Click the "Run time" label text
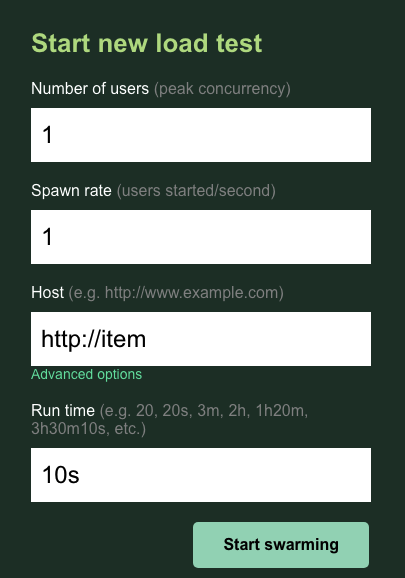Screen dimensions: 405x578 [x=63, y=410]
